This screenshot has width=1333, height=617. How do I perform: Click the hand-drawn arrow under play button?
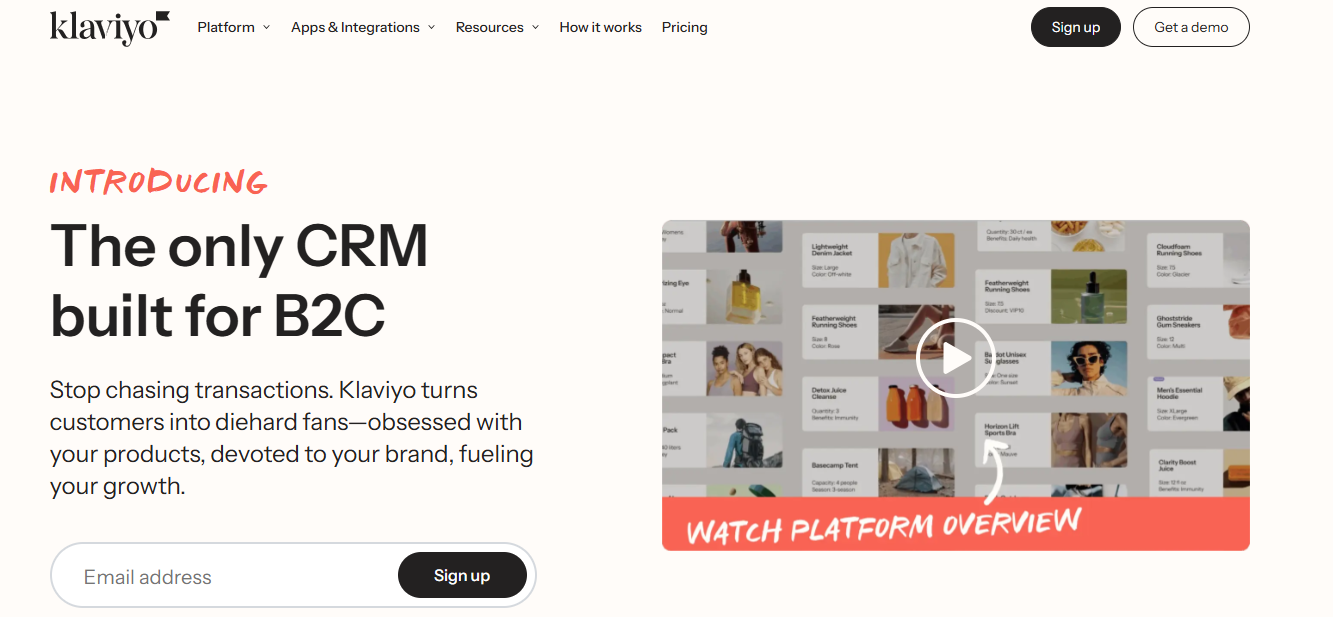[x=992, y=472]
